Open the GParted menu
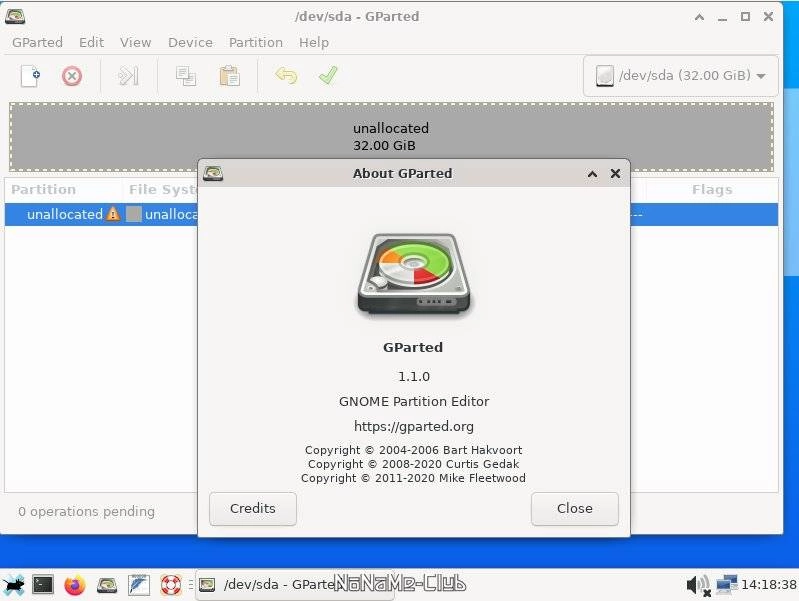Image resolution: width=799 pixels, height=601 pixels. [37, 42]
